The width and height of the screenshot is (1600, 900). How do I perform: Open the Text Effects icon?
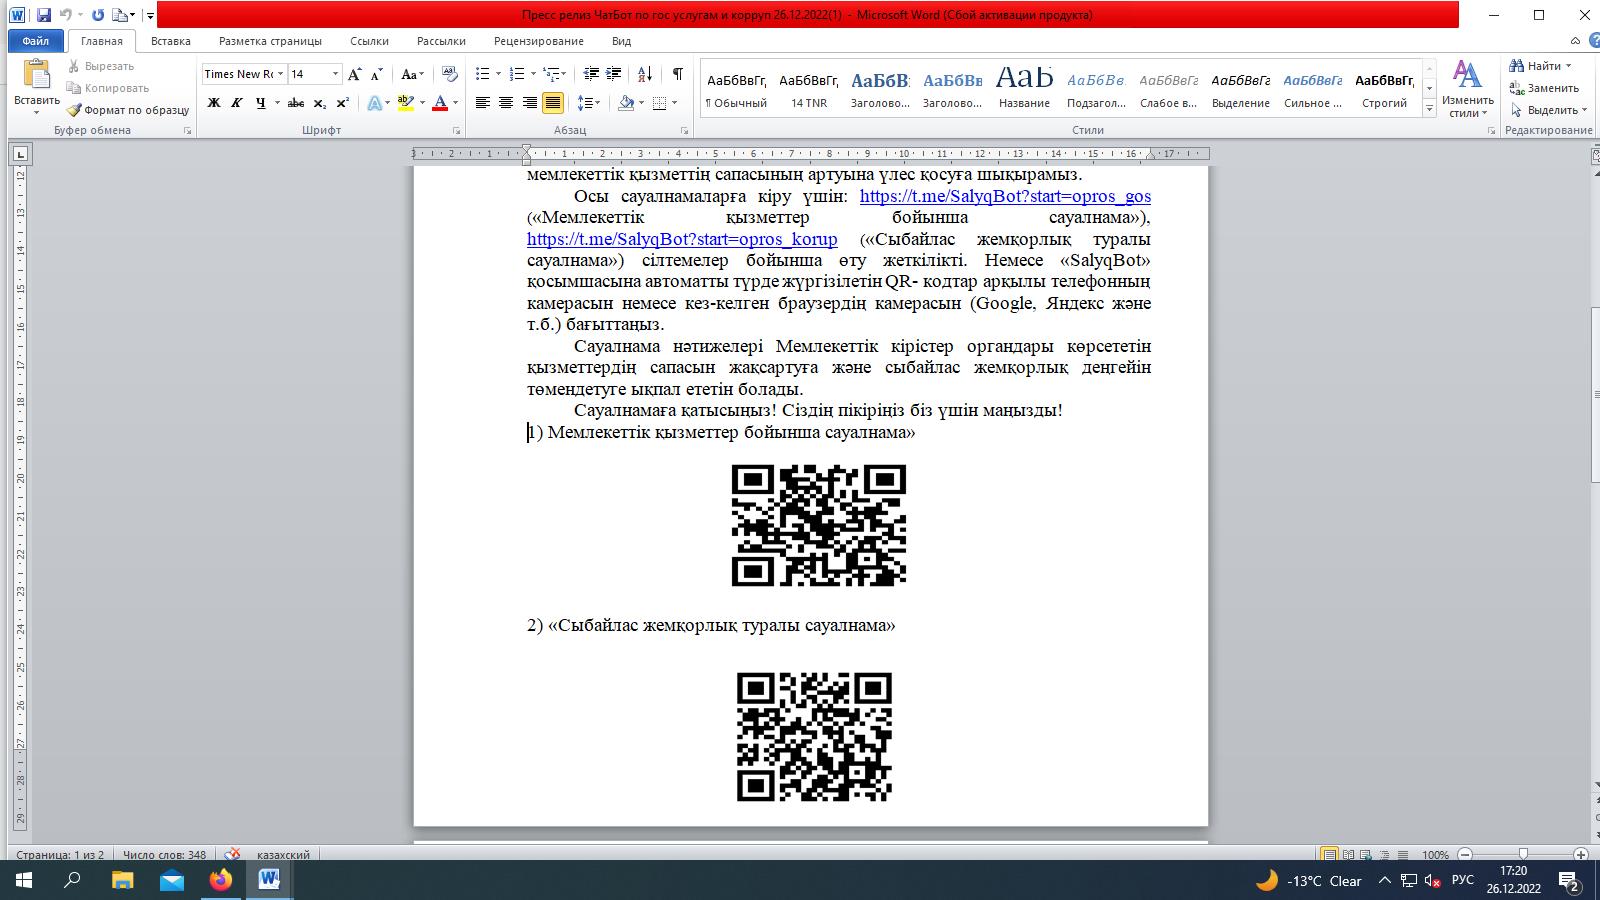[x=377, y=103]
